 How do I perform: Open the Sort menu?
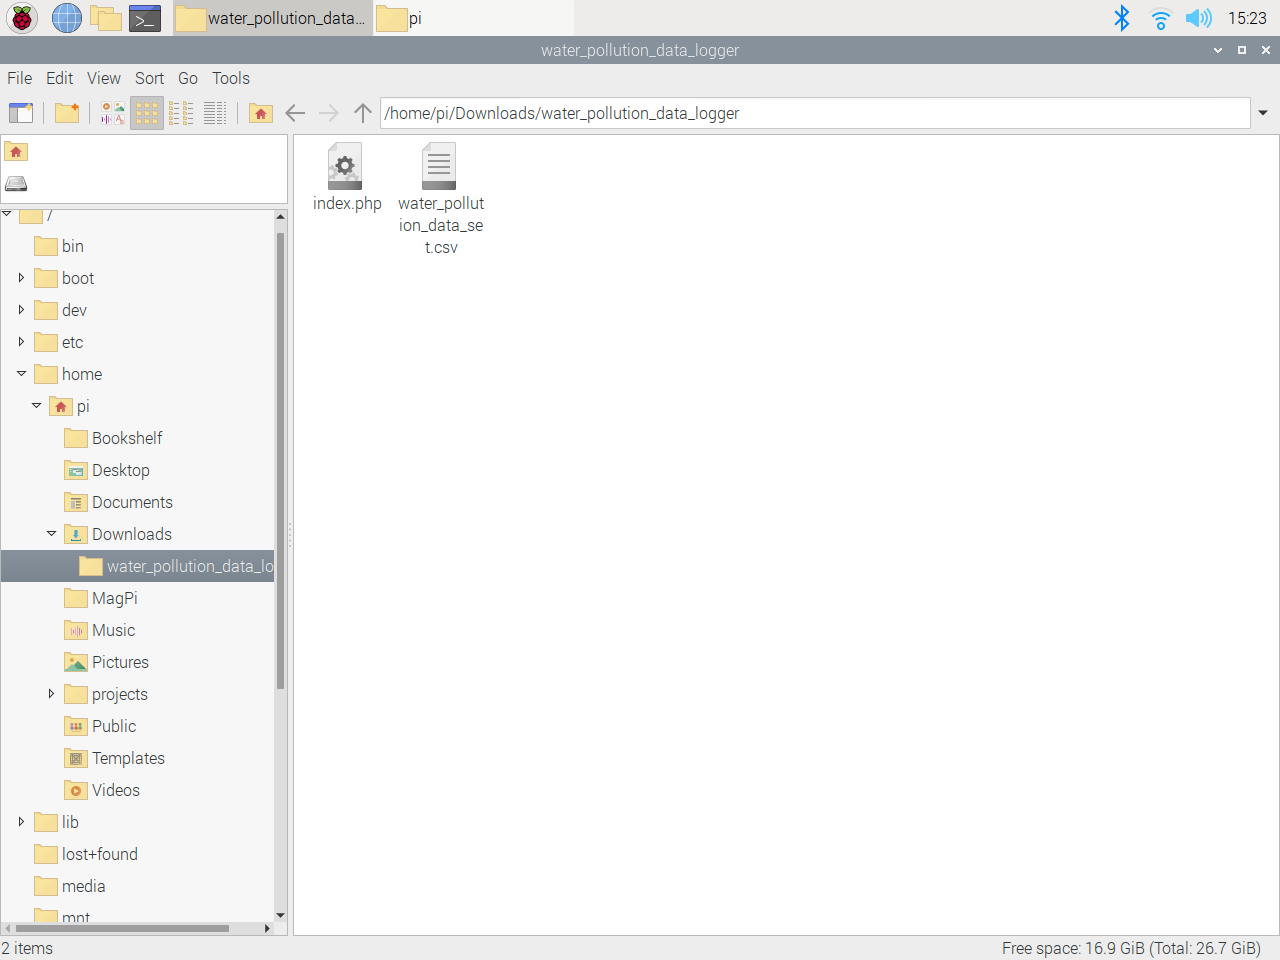point(149,78)
